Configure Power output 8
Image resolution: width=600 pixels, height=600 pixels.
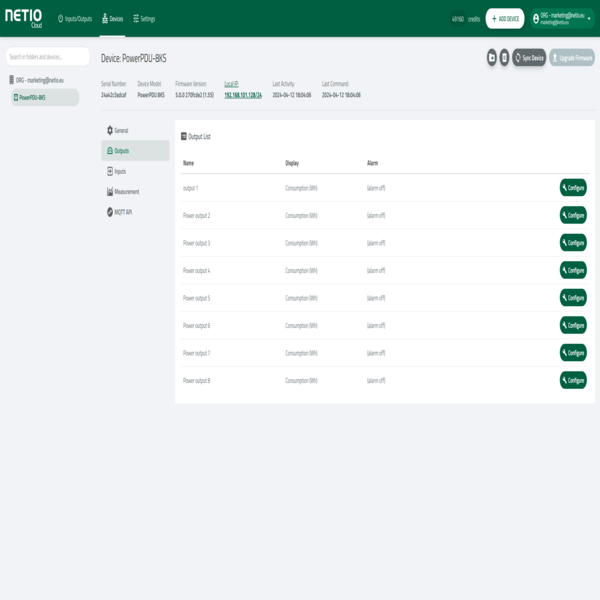tap(573, 380)
